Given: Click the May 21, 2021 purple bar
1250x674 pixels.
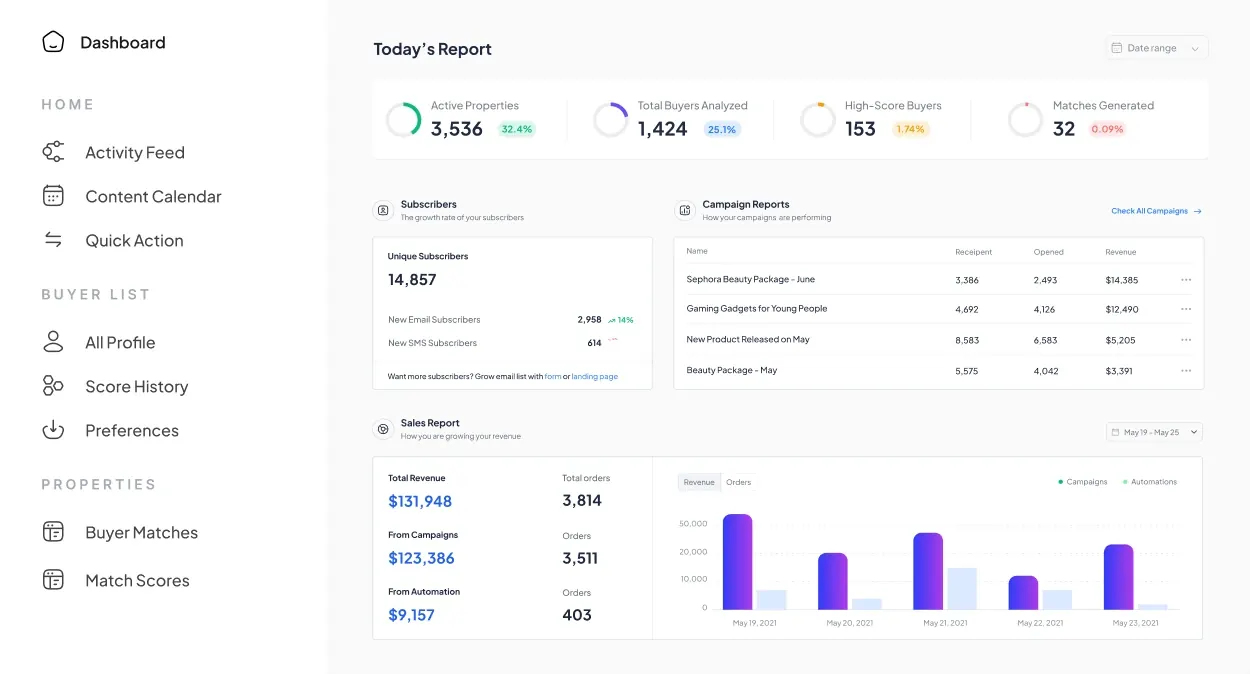Looking at the screenshot, I should [928, 571].
